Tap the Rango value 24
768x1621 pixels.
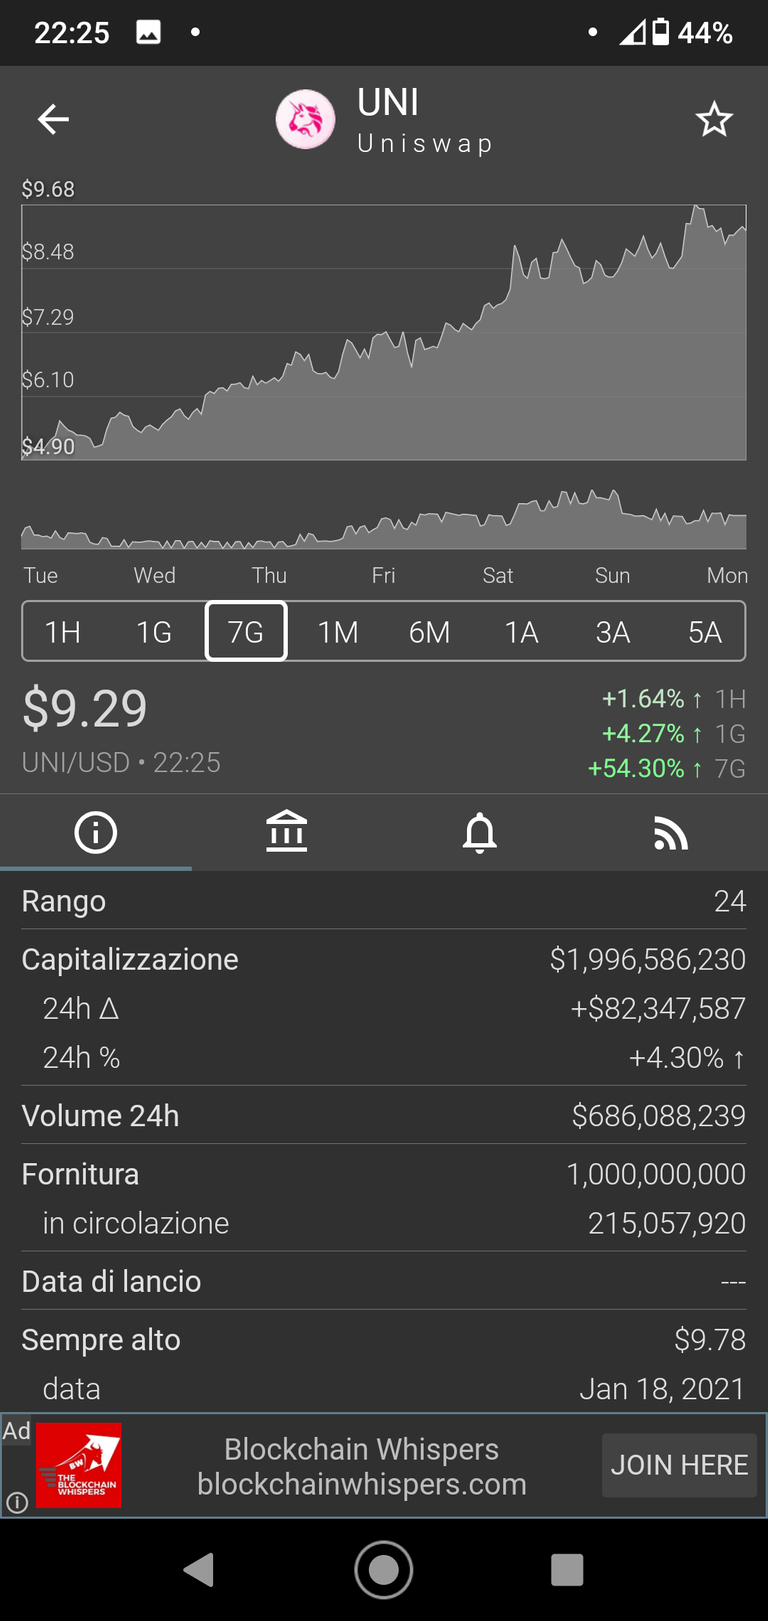tap(730, 901)
